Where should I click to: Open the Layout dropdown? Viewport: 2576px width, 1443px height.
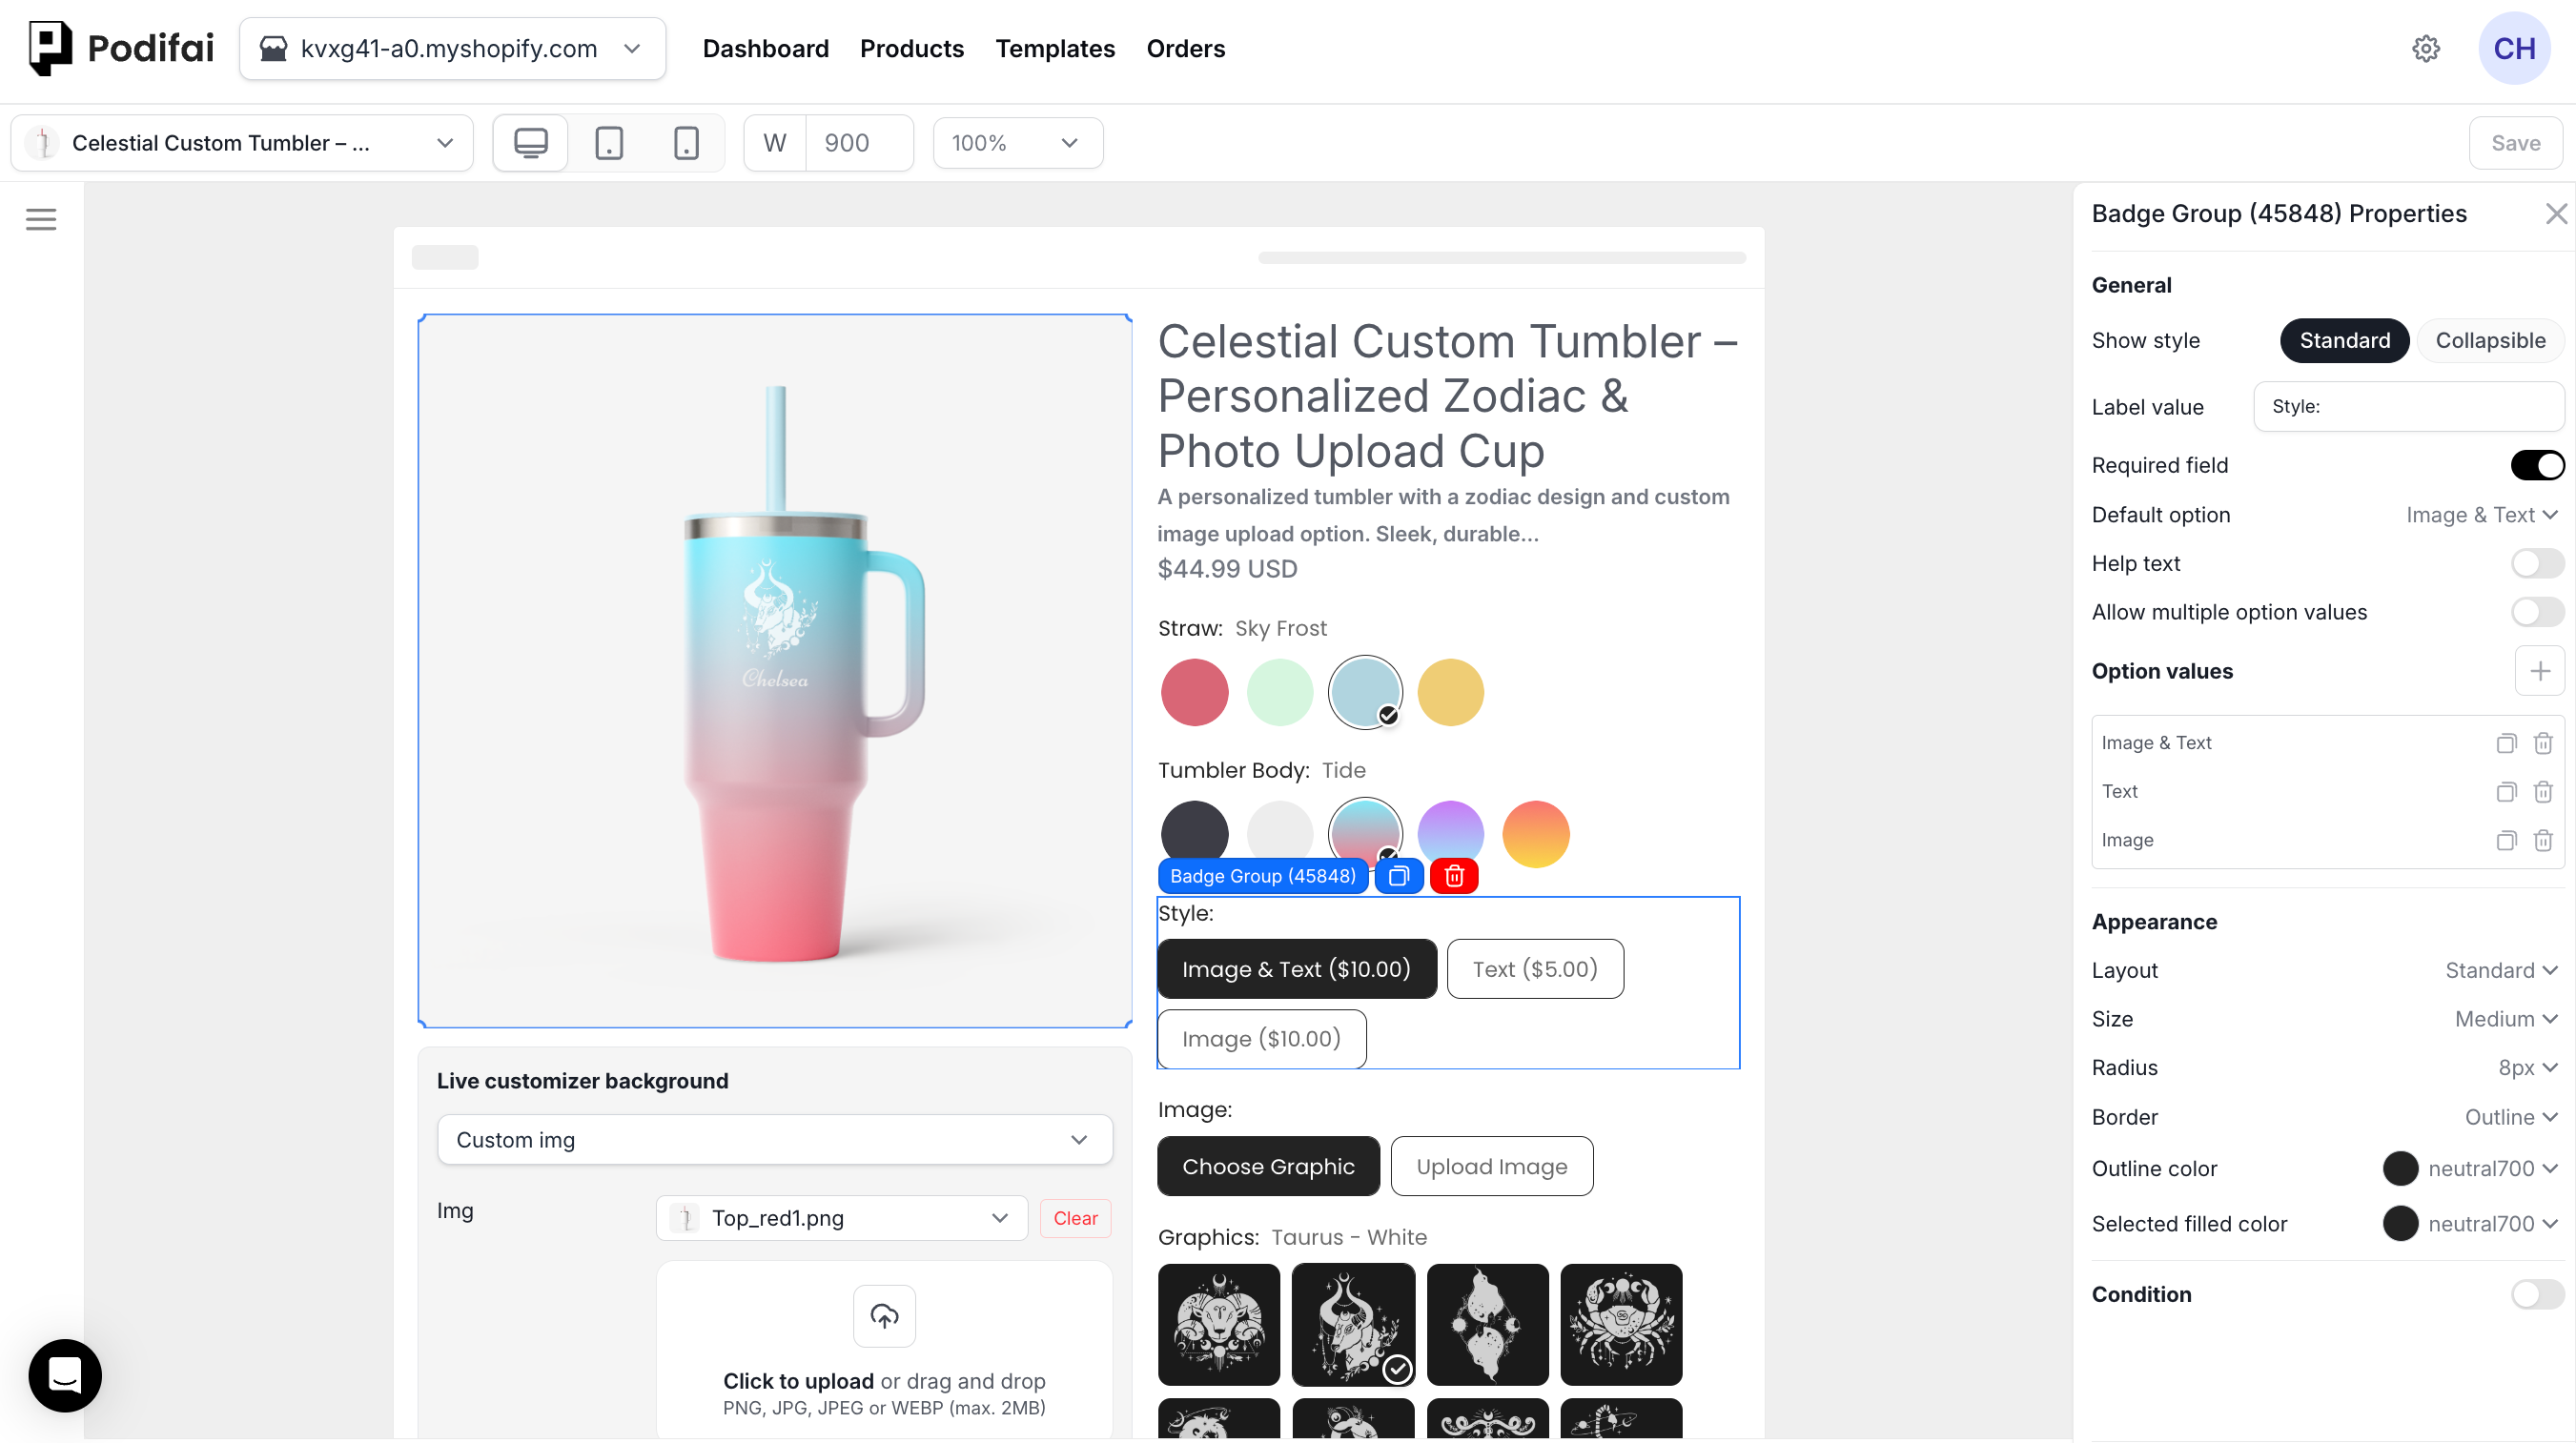[x=2500, y=970]
